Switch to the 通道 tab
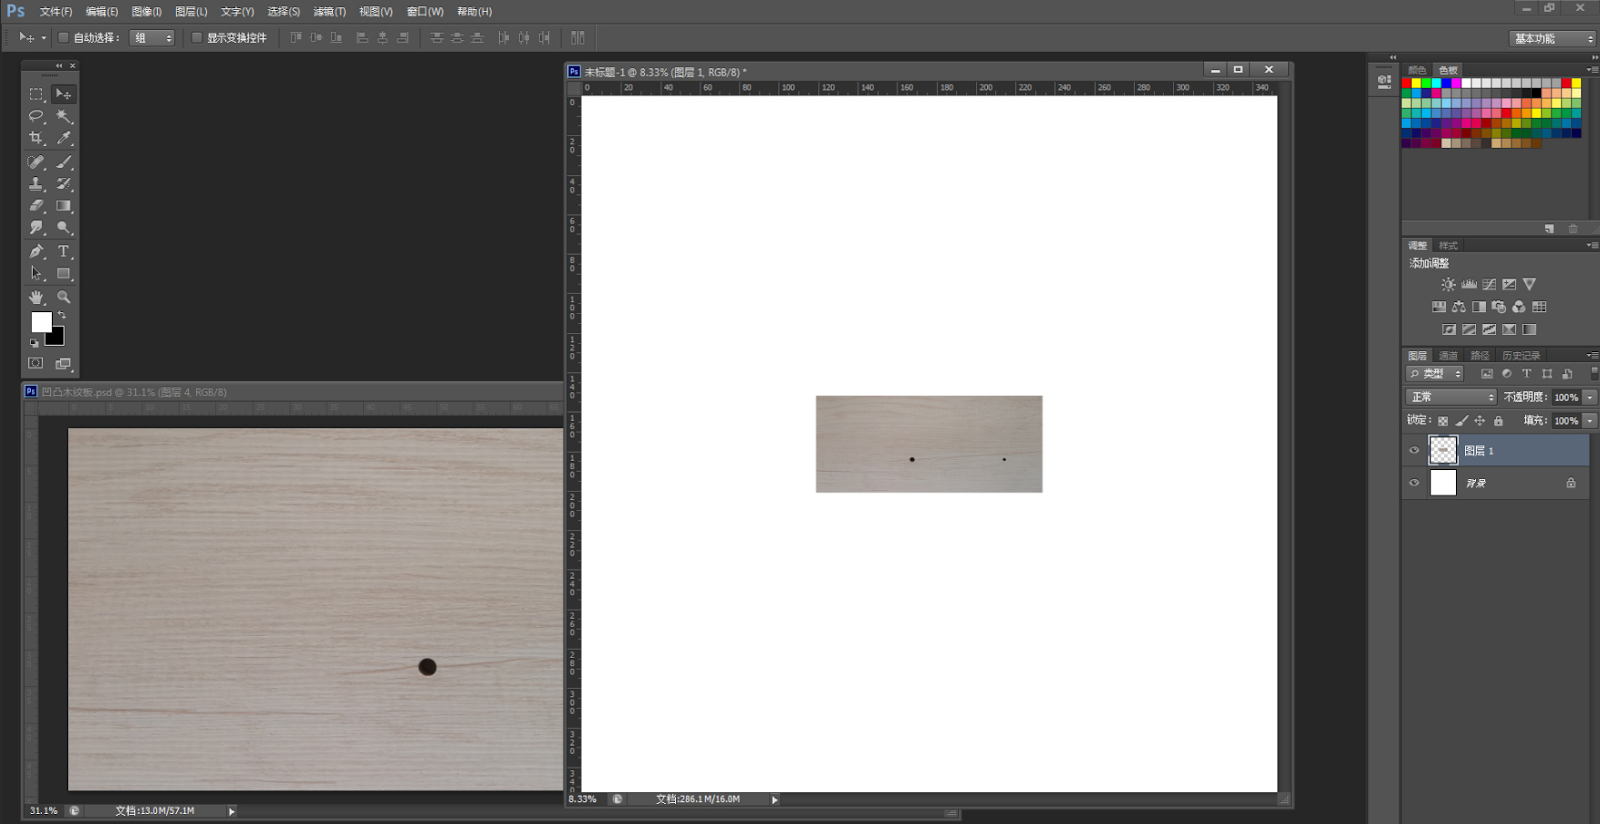 coord(1448,355)
